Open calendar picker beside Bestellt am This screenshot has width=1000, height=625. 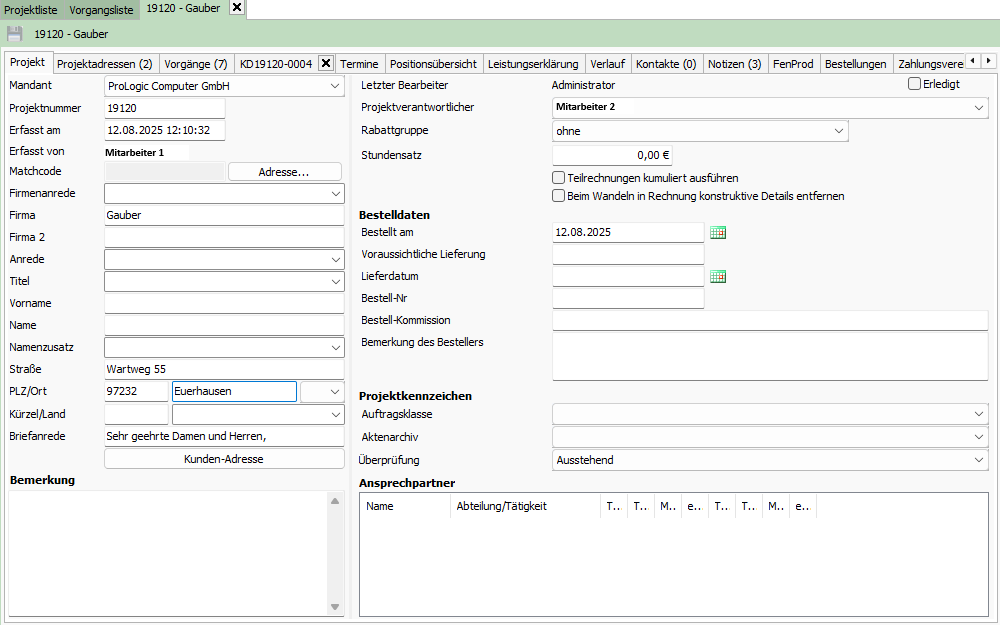point(717,232)
